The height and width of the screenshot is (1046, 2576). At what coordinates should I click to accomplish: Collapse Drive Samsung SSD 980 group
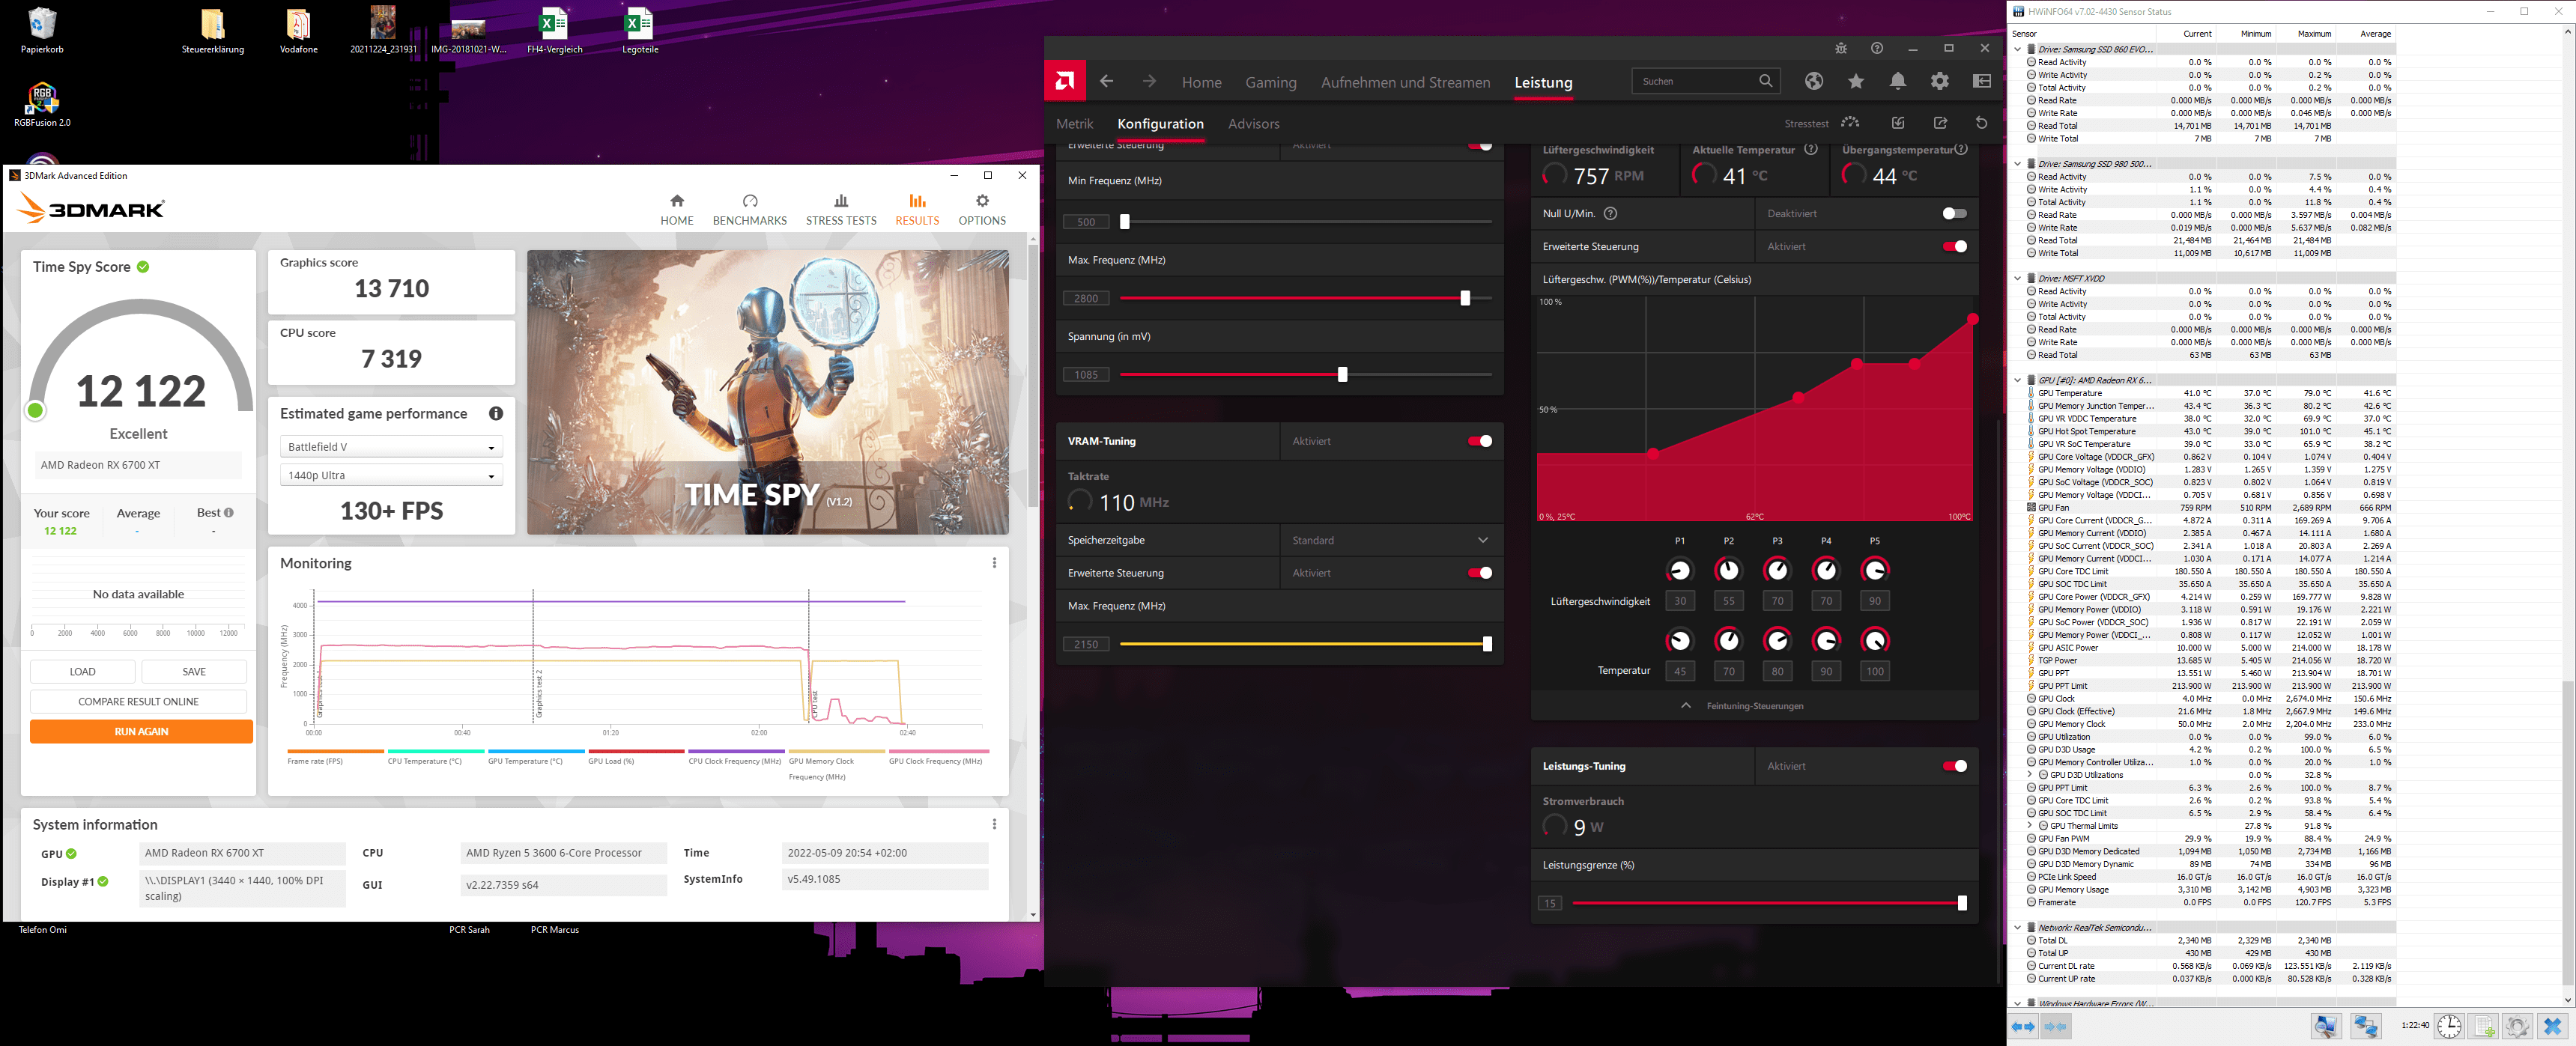coord(2018,164)
